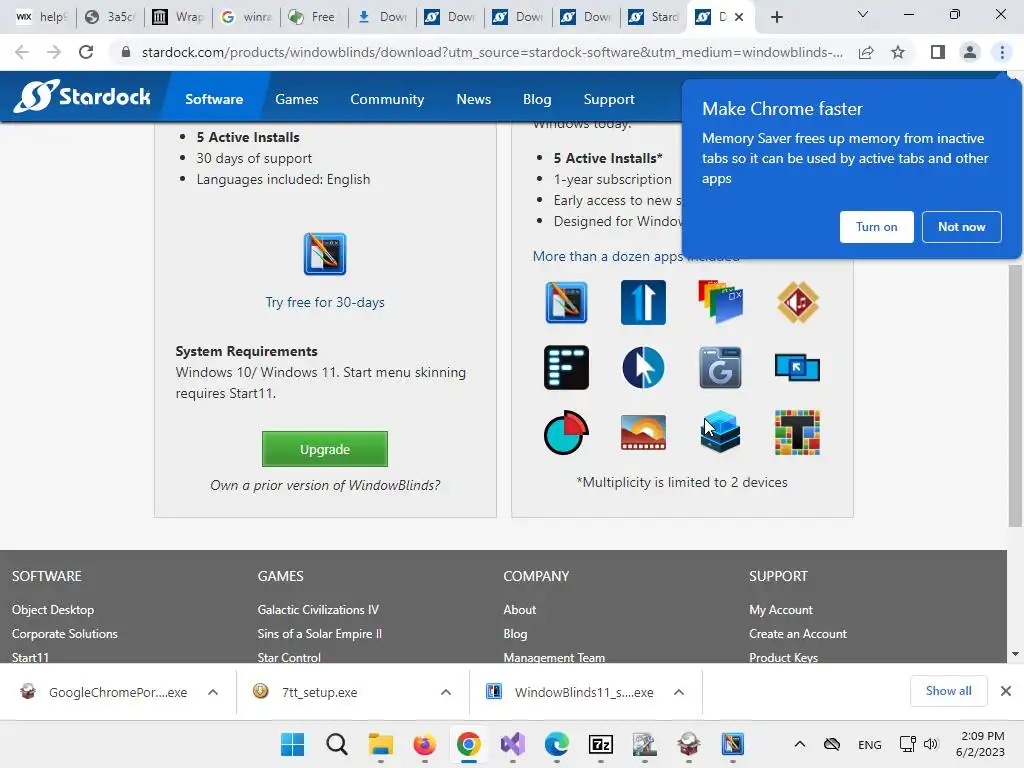Open the Community nav menu
Viewport: 1024px width, 768px height.
click(x=387, y=99)
